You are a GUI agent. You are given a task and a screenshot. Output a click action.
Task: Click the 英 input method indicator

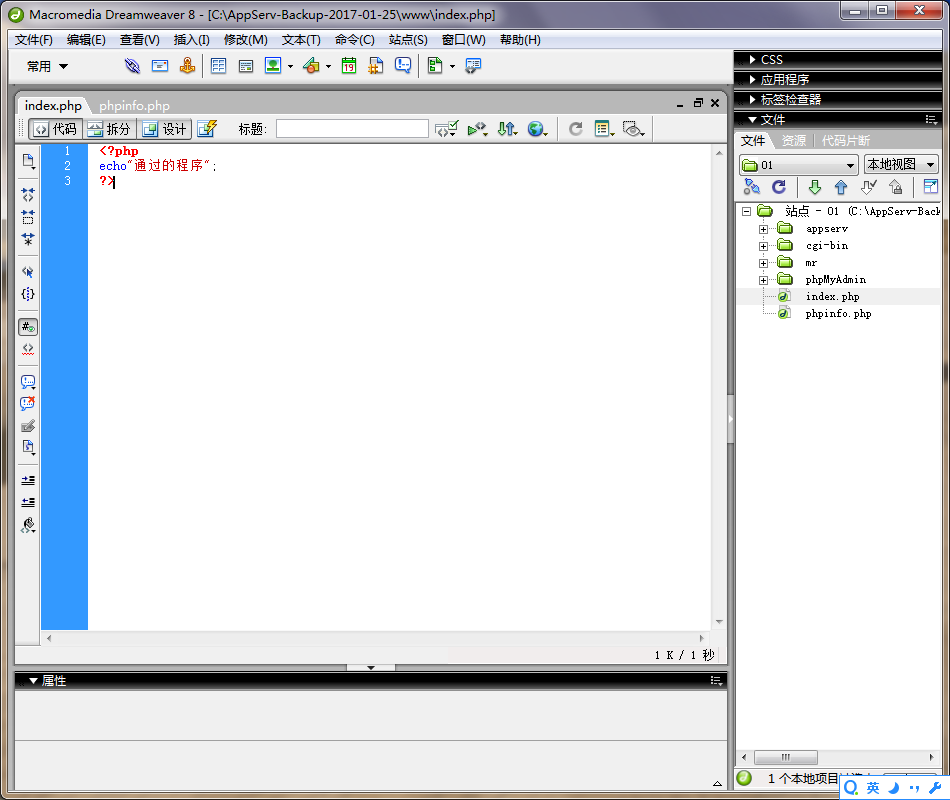873,787
